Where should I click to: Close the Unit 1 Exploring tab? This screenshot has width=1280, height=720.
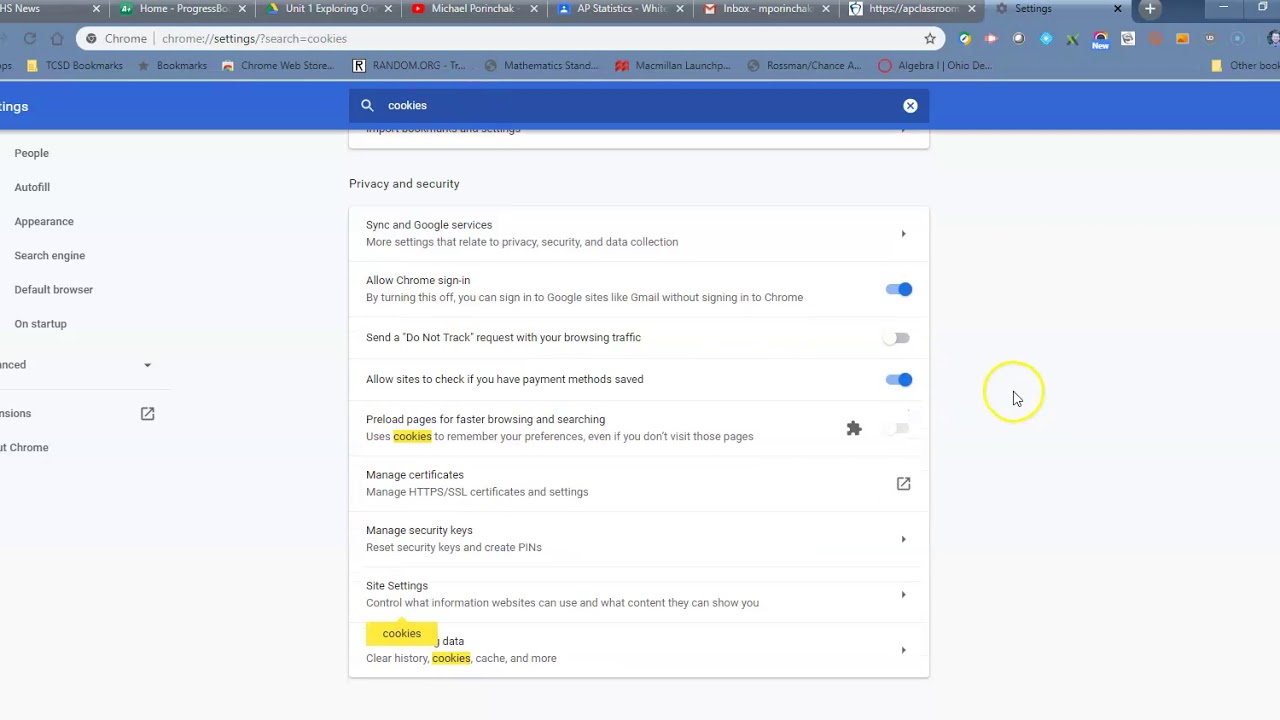pyautogui.click(x=386, y=9)
